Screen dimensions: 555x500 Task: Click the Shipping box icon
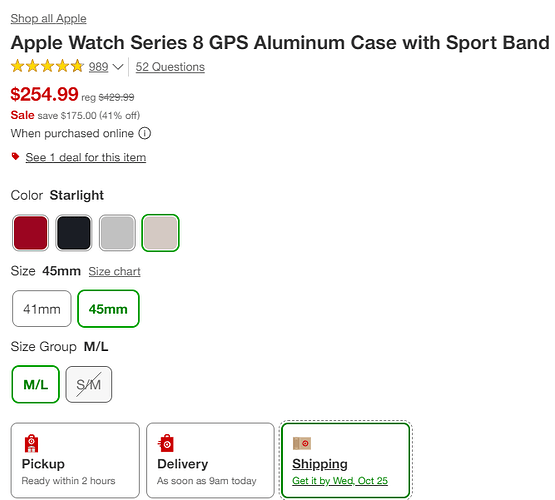(x=302, y=443)
